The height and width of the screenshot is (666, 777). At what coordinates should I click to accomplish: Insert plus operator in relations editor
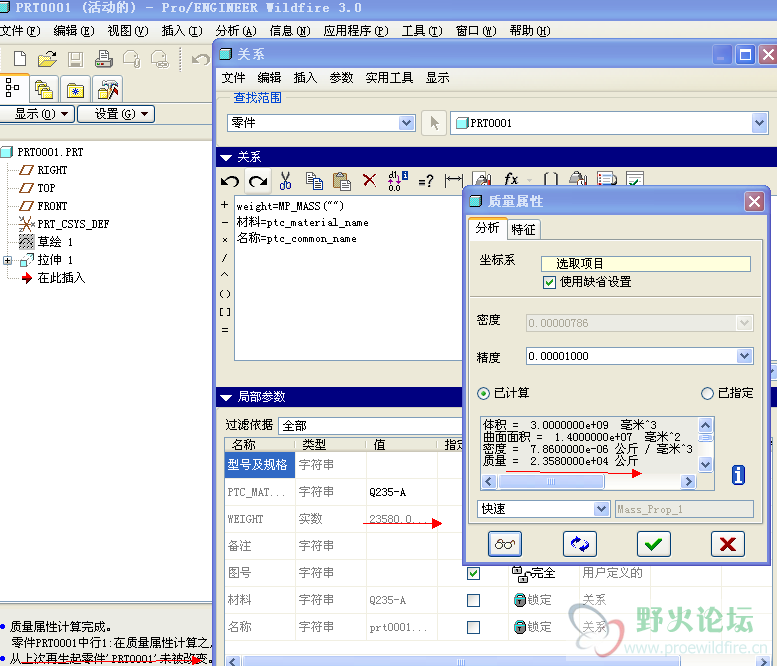224,205
